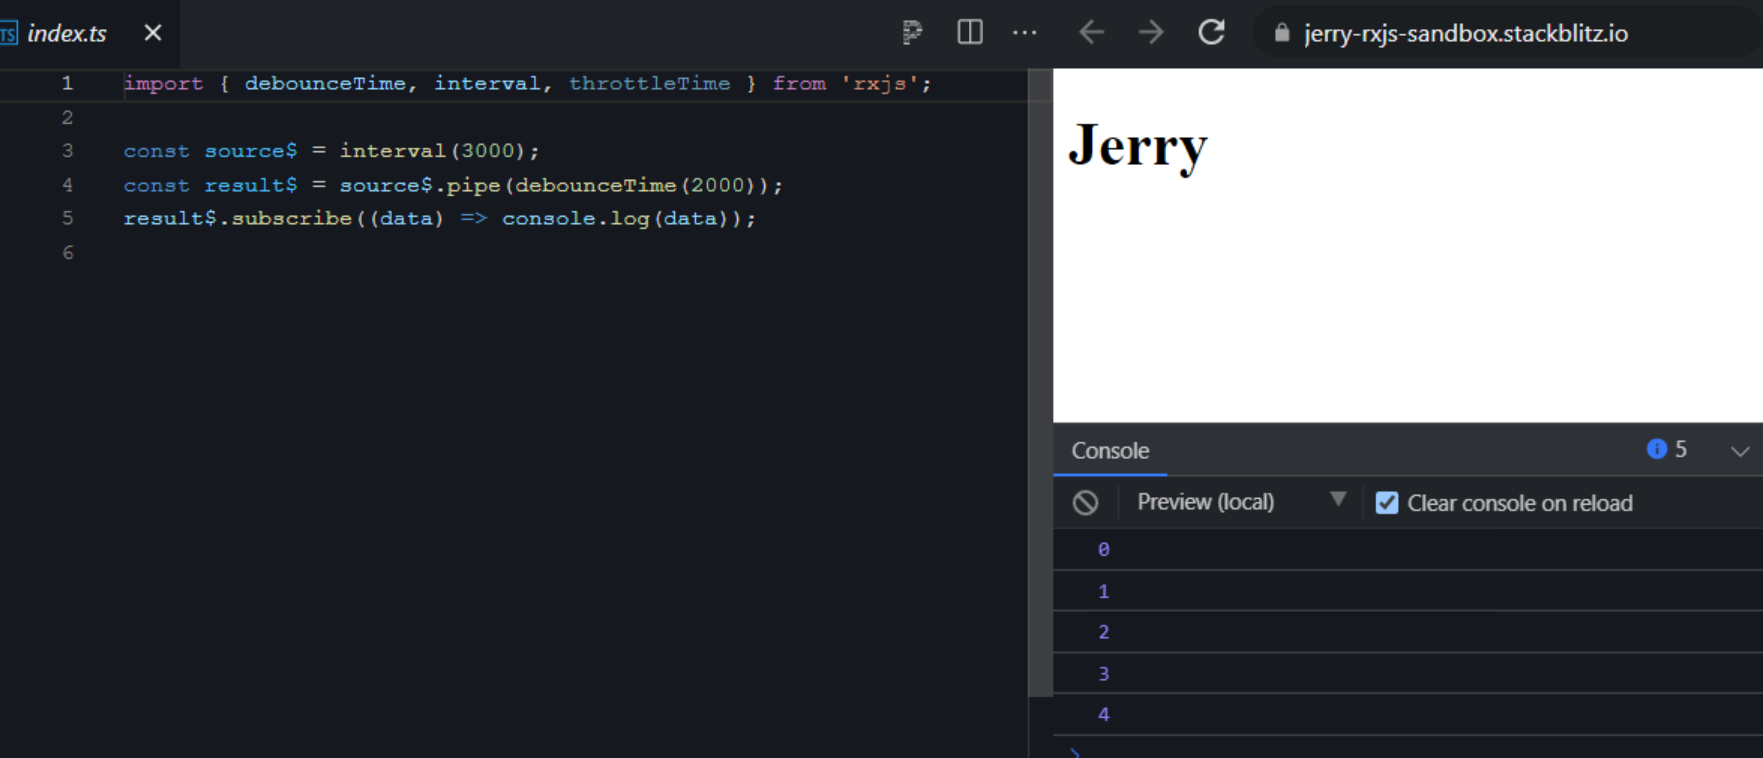
Task: Click line number 4 in the gutter
Action: tap(67, 185)
